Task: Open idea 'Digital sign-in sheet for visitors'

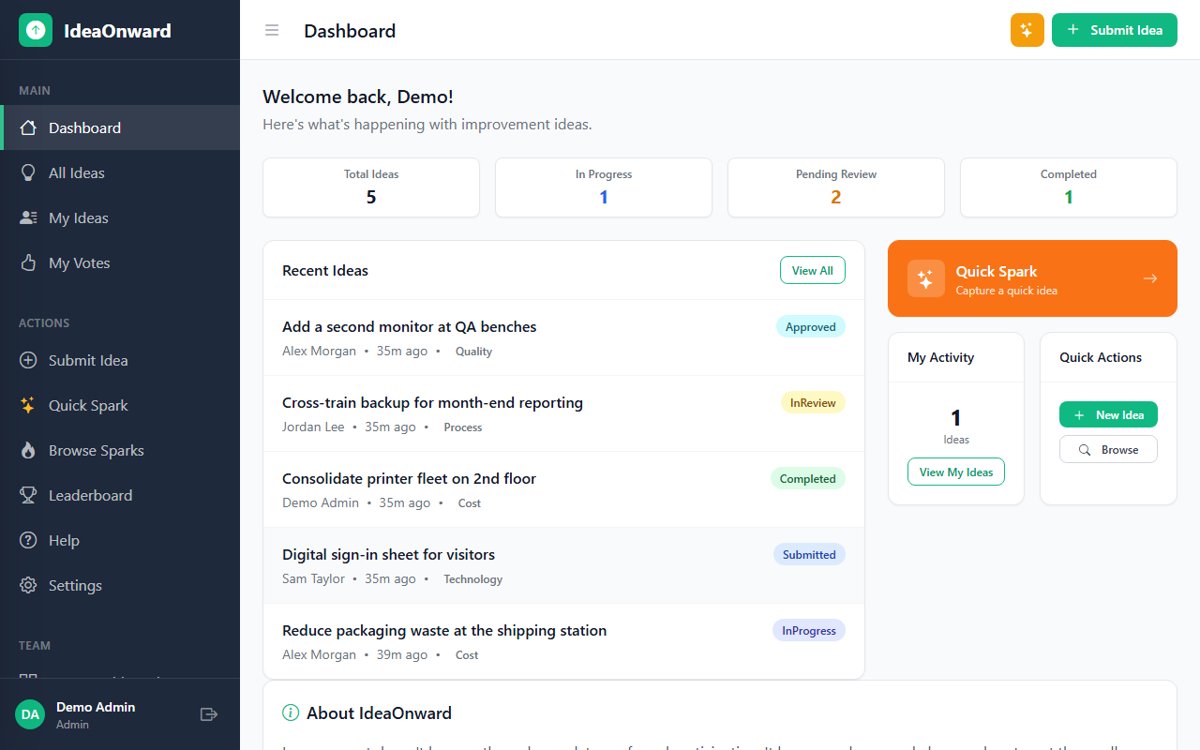Action: click(563, 566)
